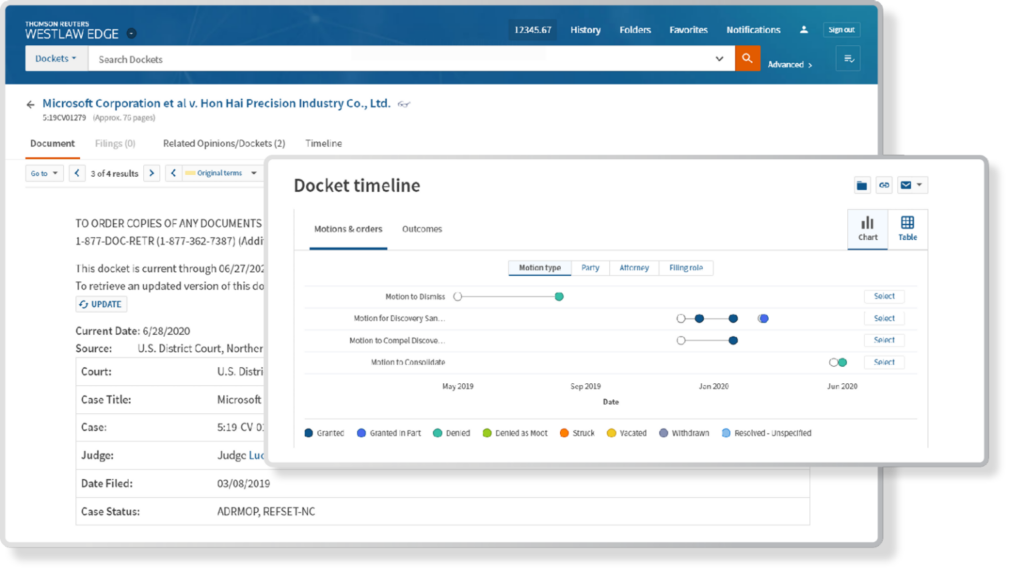1024x576 pixels.
Task: Open the Timeline tab
Action: coord(323,144)
